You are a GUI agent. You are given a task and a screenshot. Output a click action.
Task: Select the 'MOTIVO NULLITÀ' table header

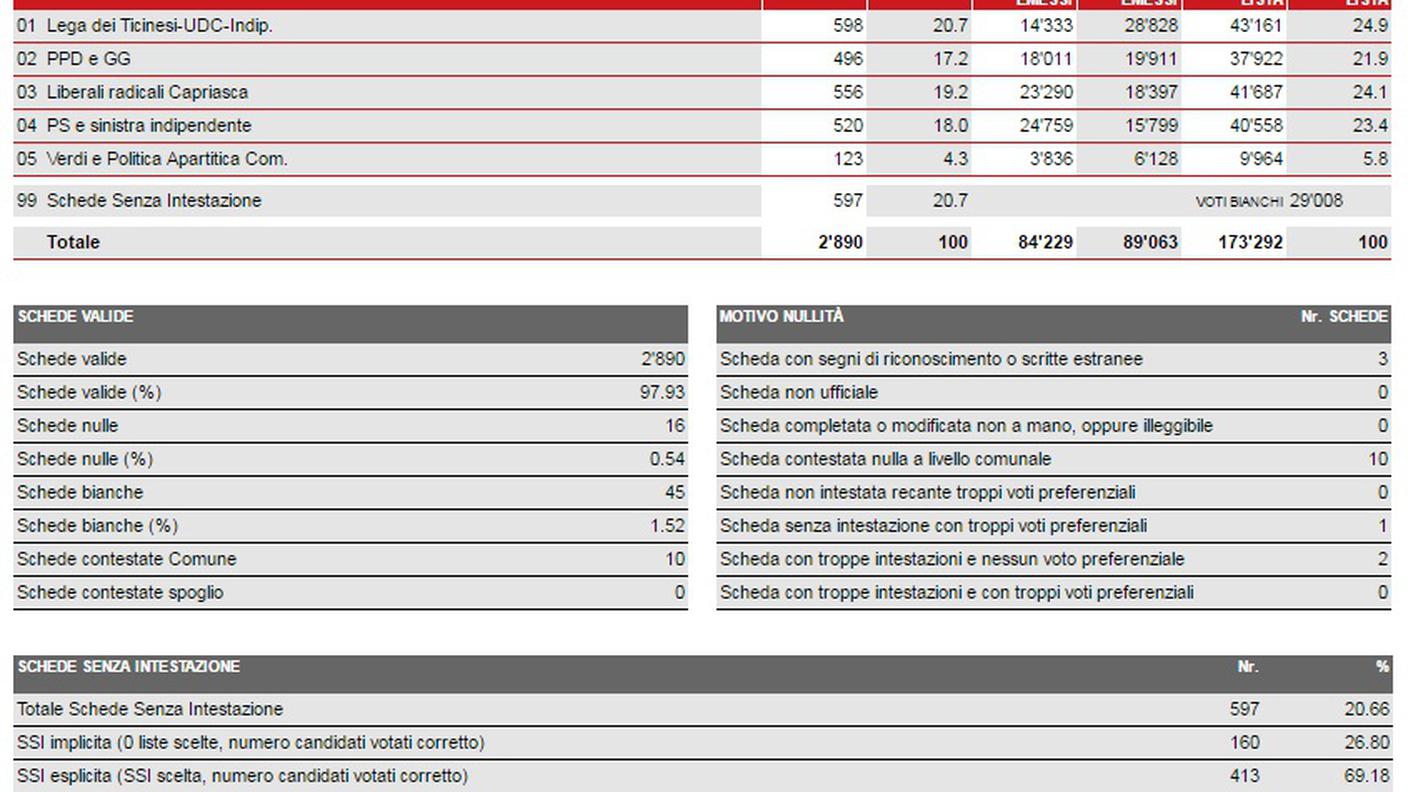[x=782, y=317]
